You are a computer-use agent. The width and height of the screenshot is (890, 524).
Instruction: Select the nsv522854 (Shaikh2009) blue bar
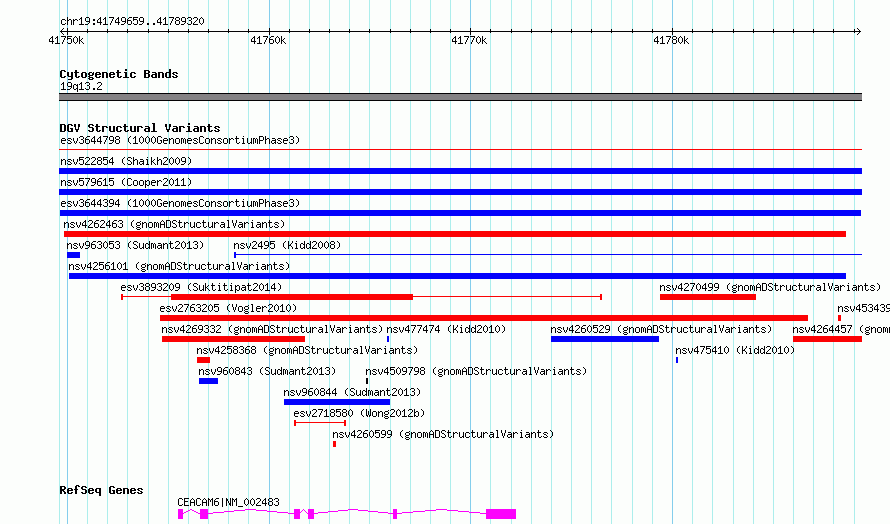pyautogui.click(x=460, y=171)
